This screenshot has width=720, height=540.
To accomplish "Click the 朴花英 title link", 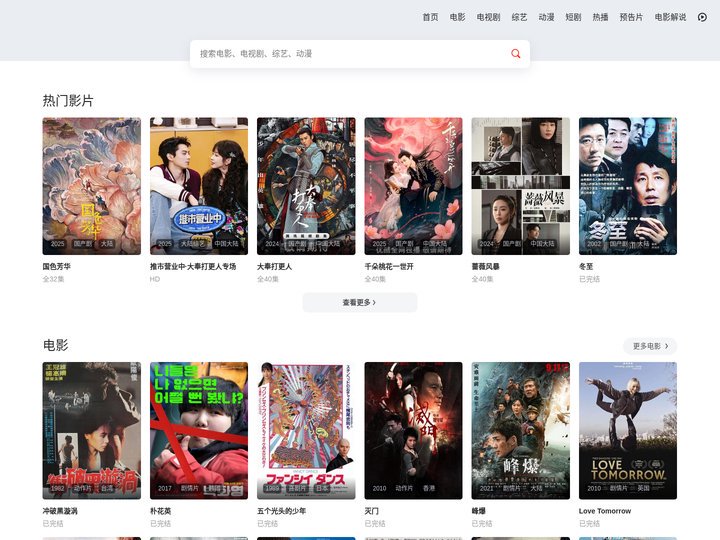I will [x=161, y=511].
